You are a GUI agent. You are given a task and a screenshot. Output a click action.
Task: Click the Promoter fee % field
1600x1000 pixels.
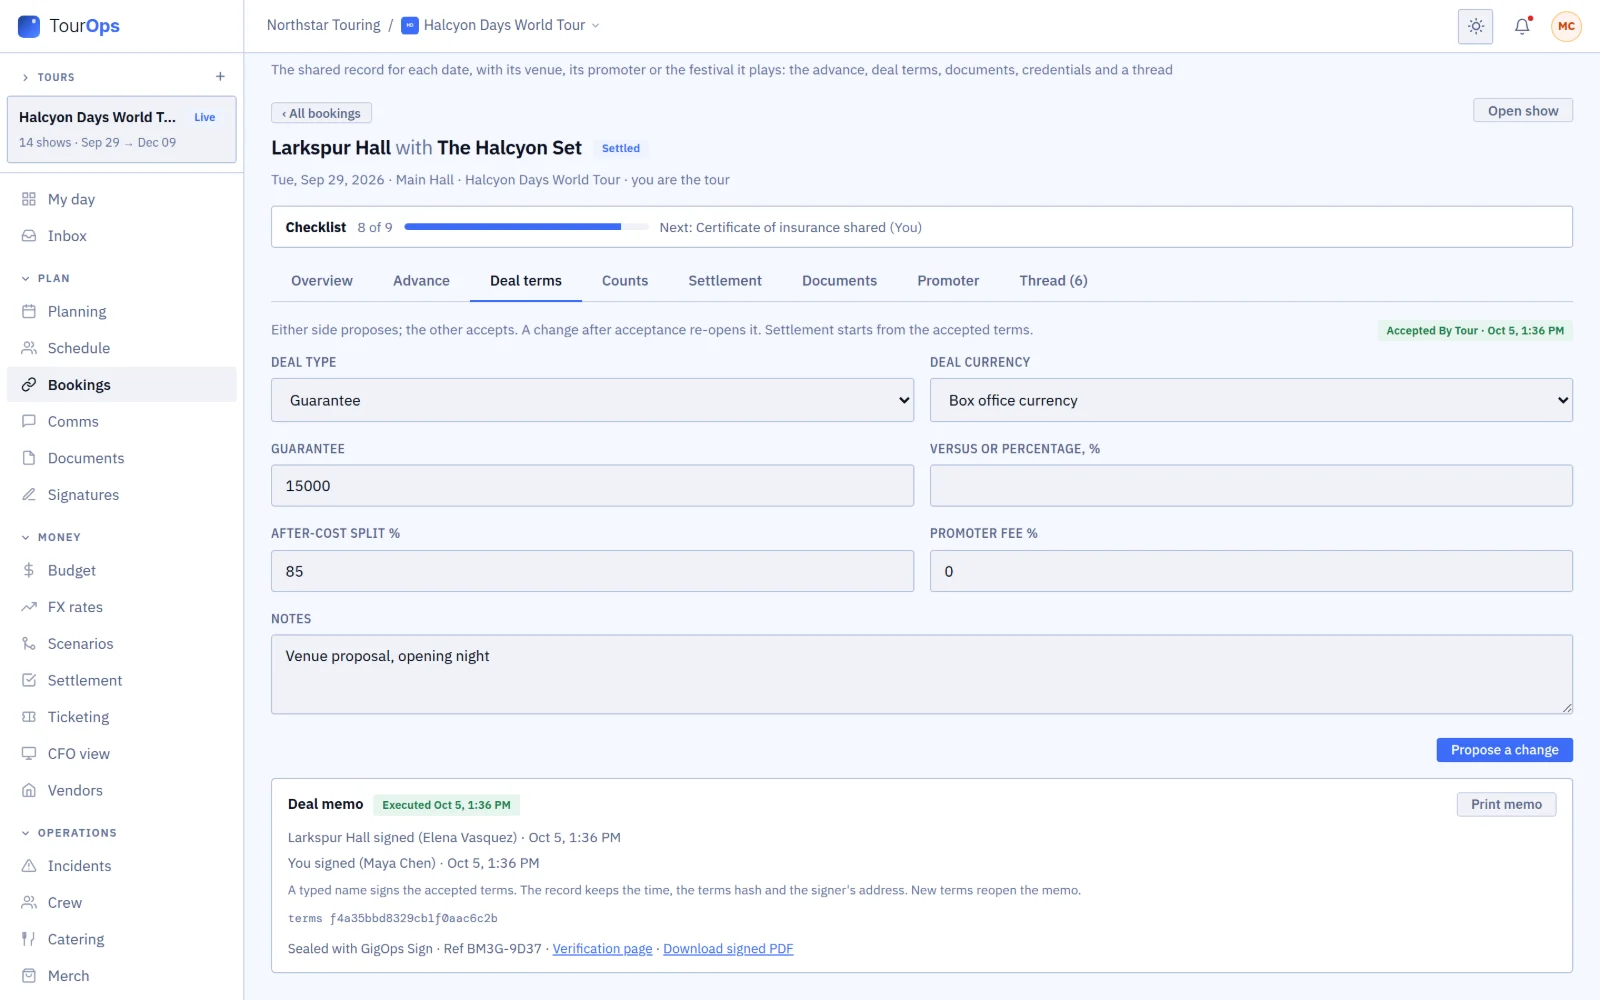click(1251, 571)
